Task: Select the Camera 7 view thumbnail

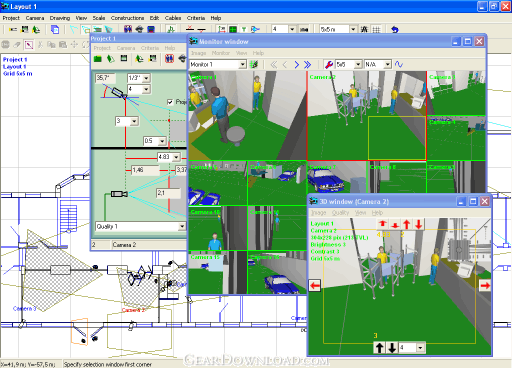Action: click(337, 177)
